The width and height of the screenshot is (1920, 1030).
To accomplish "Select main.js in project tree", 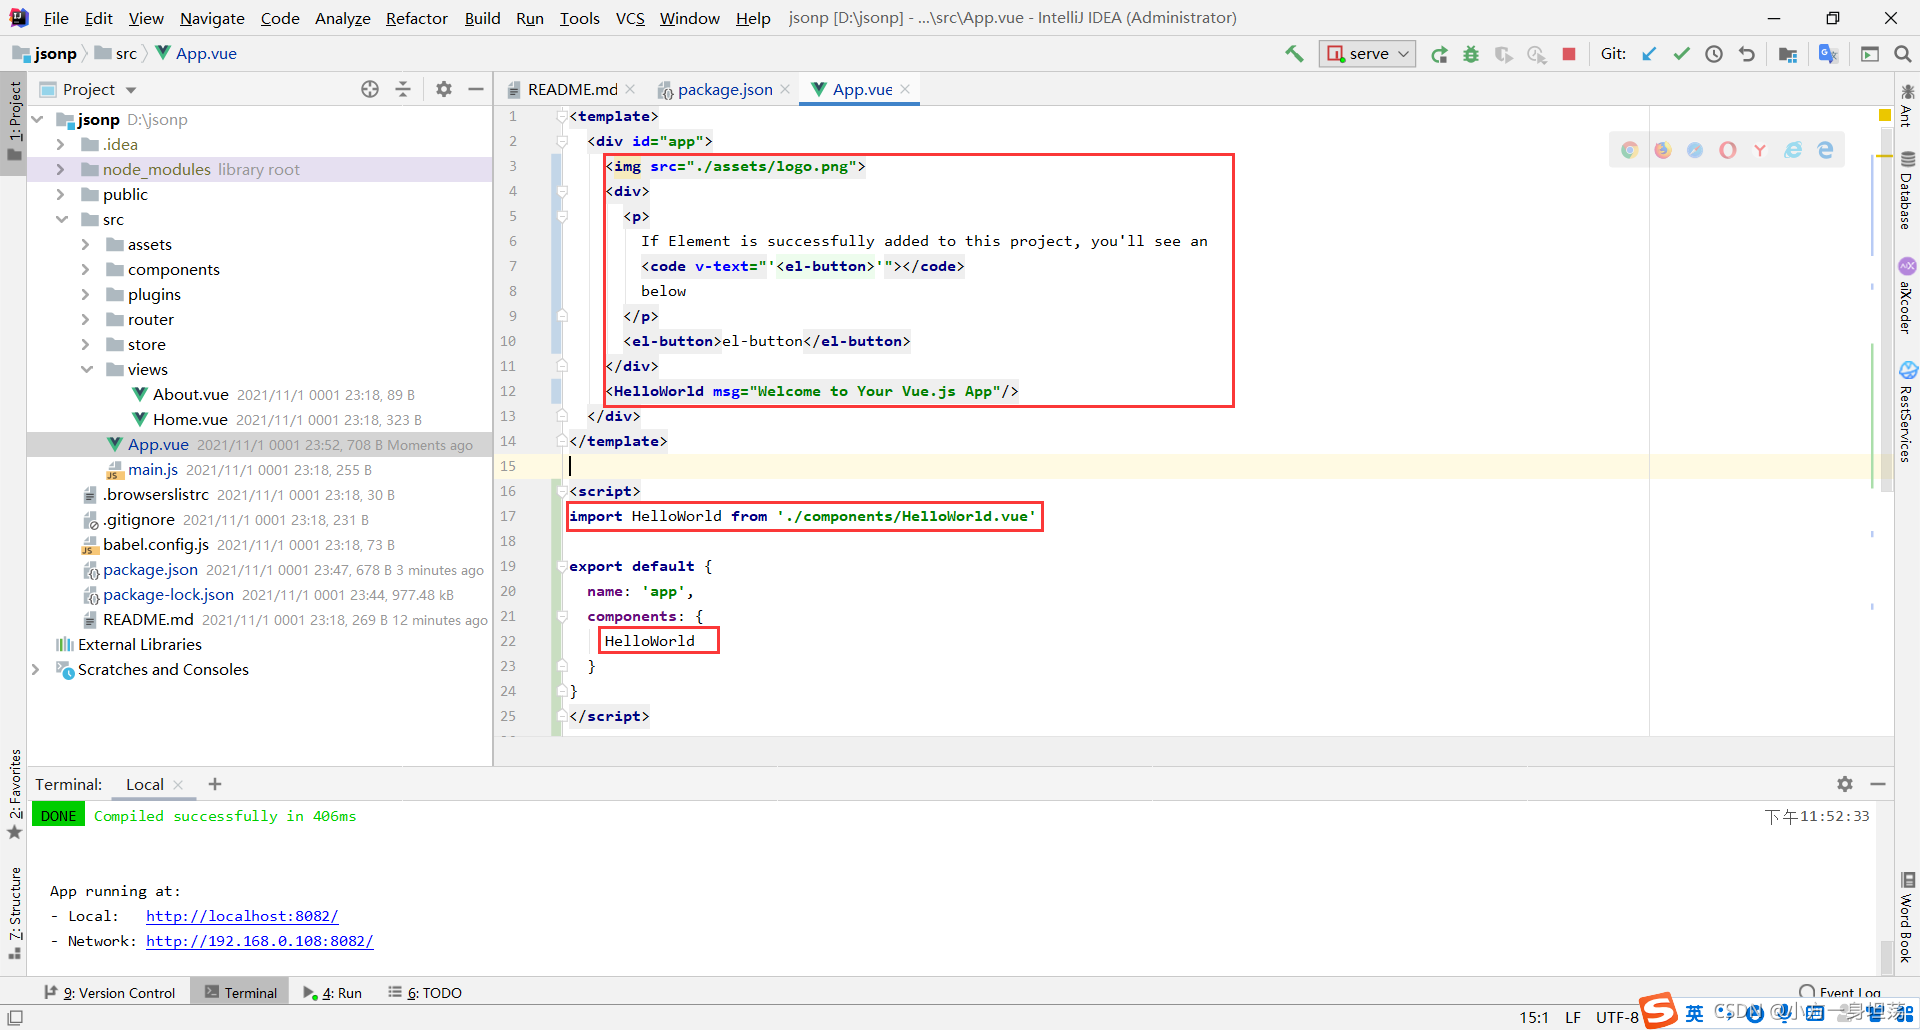I will 153,469.
